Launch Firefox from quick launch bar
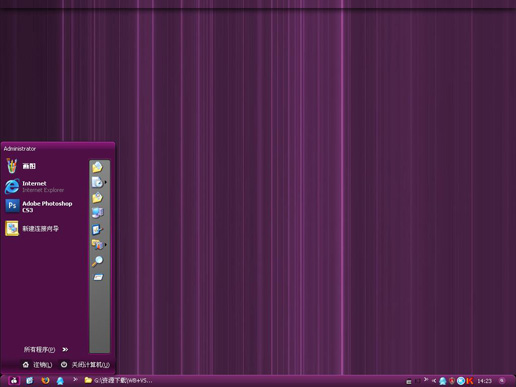Image resolution: width=516 pixels, height=387 pixels. 45,380
